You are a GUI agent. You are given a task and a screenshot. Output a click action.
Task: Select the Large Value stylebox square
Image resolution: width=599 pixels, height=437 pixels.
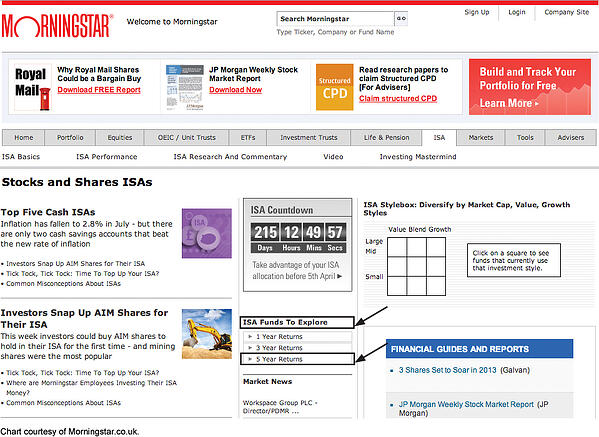click(x=397, y=247)
